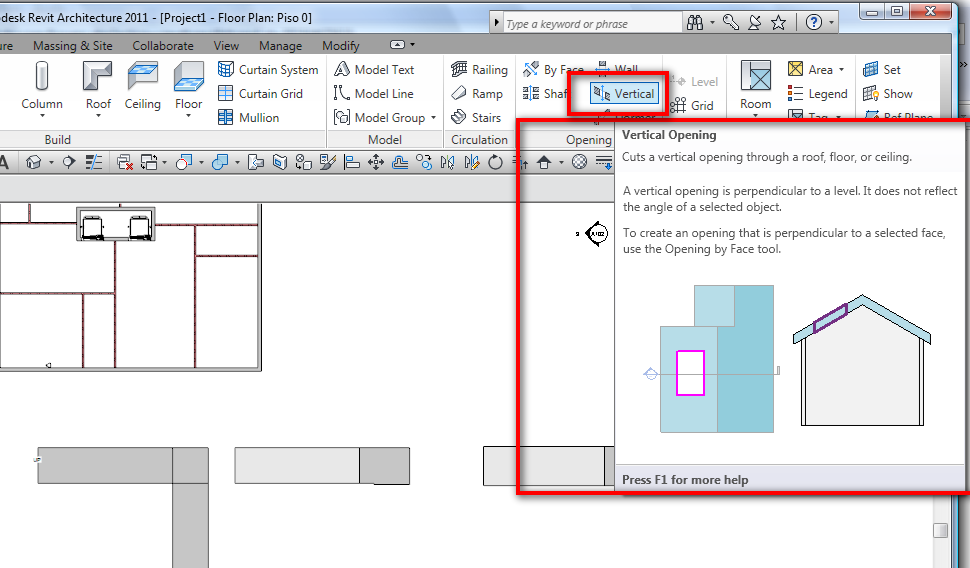Click the Show work plane tool

coord(888,93)
